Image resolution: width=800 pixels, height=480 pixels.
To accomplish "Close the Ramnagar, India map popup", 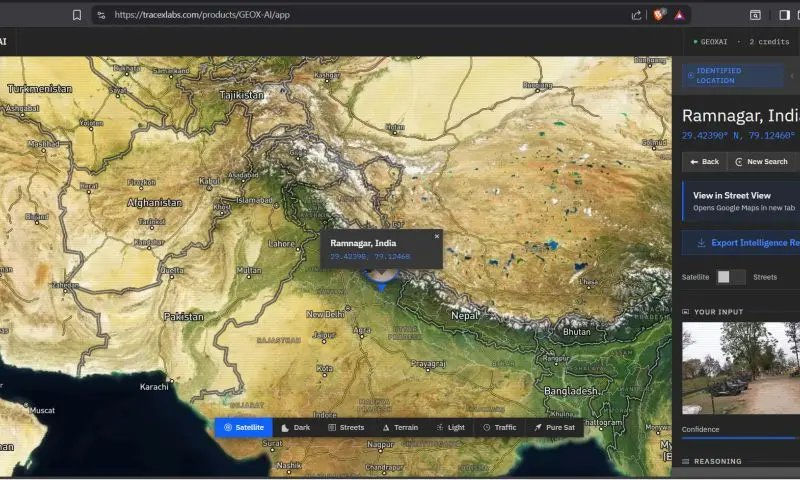I will [436, 236].
